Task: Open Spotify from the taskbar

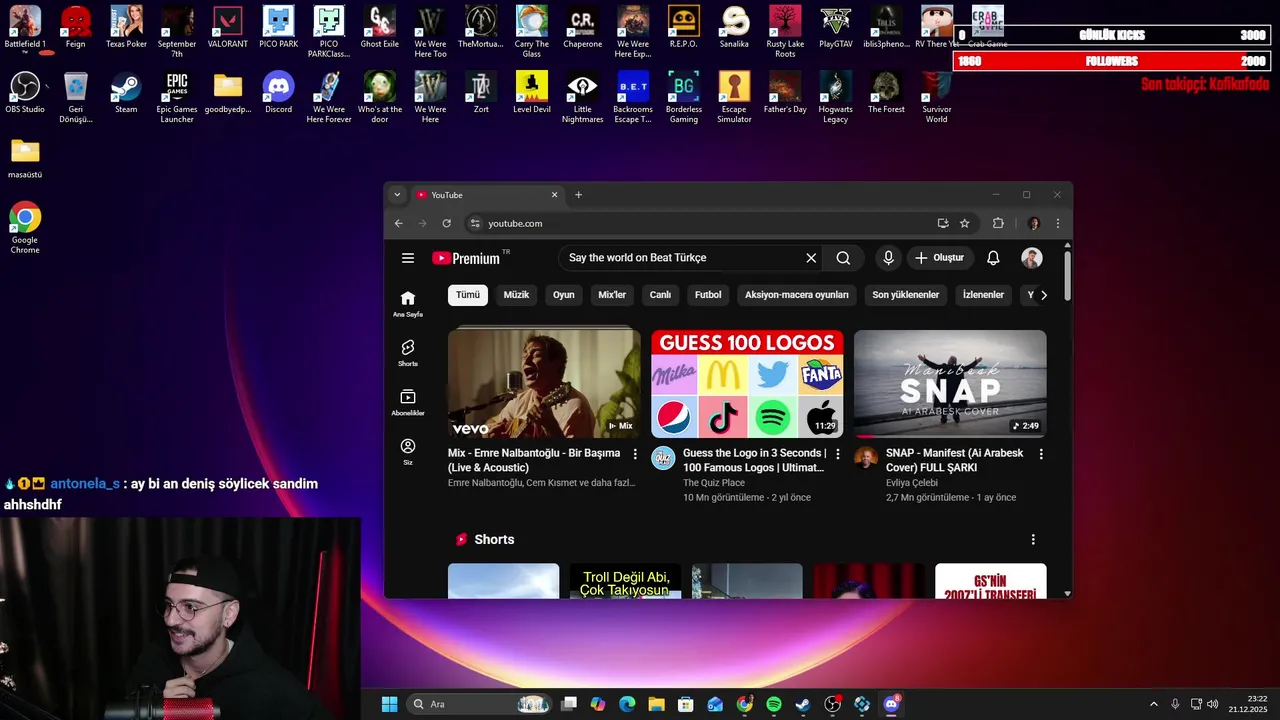Action: [x=774, y=704]
